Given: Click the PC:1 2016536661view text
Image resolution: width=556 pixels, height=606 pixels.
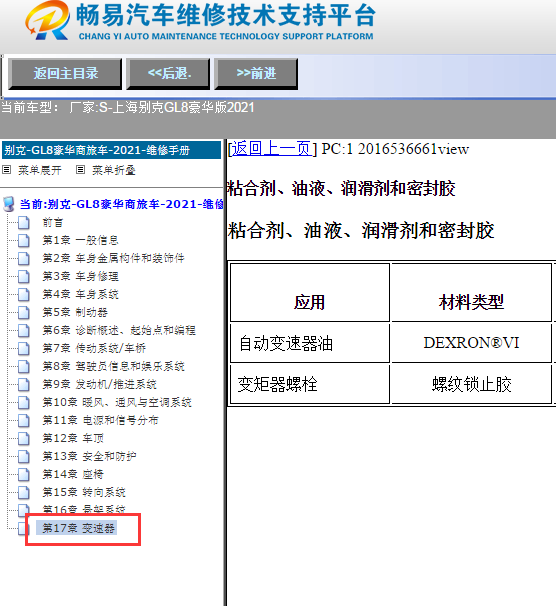Looking at the screenshot, I should [x=395, y=149].
